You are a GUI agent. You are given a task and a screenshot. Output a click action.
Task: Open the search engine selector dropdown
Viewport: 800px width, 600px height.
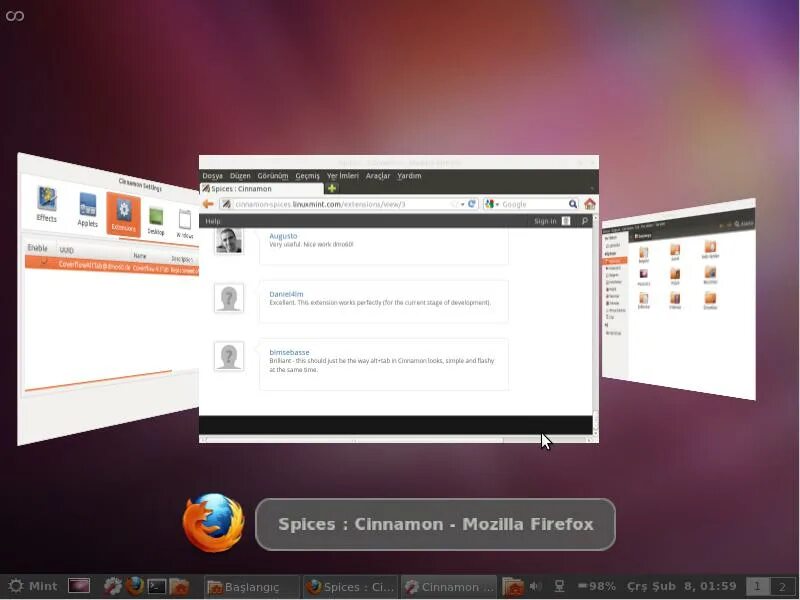(x=492, y=204)
